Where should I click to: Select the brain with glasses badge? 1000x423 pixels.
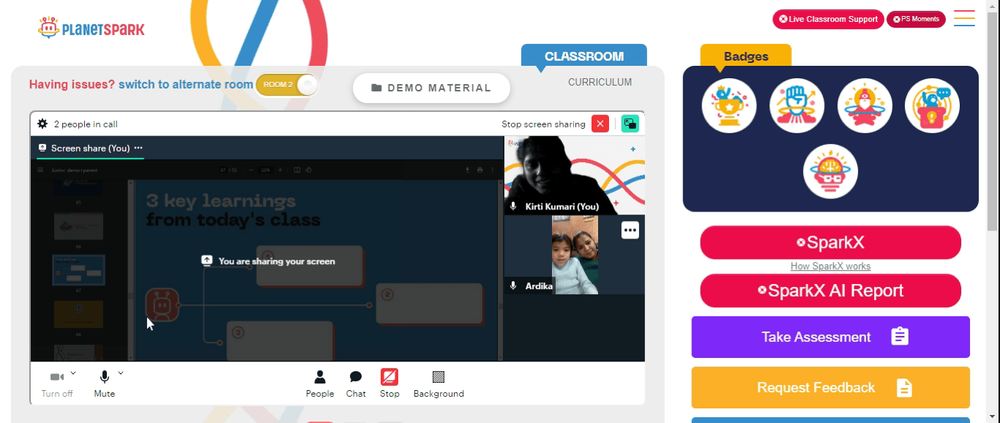click(x=830, y=172)
